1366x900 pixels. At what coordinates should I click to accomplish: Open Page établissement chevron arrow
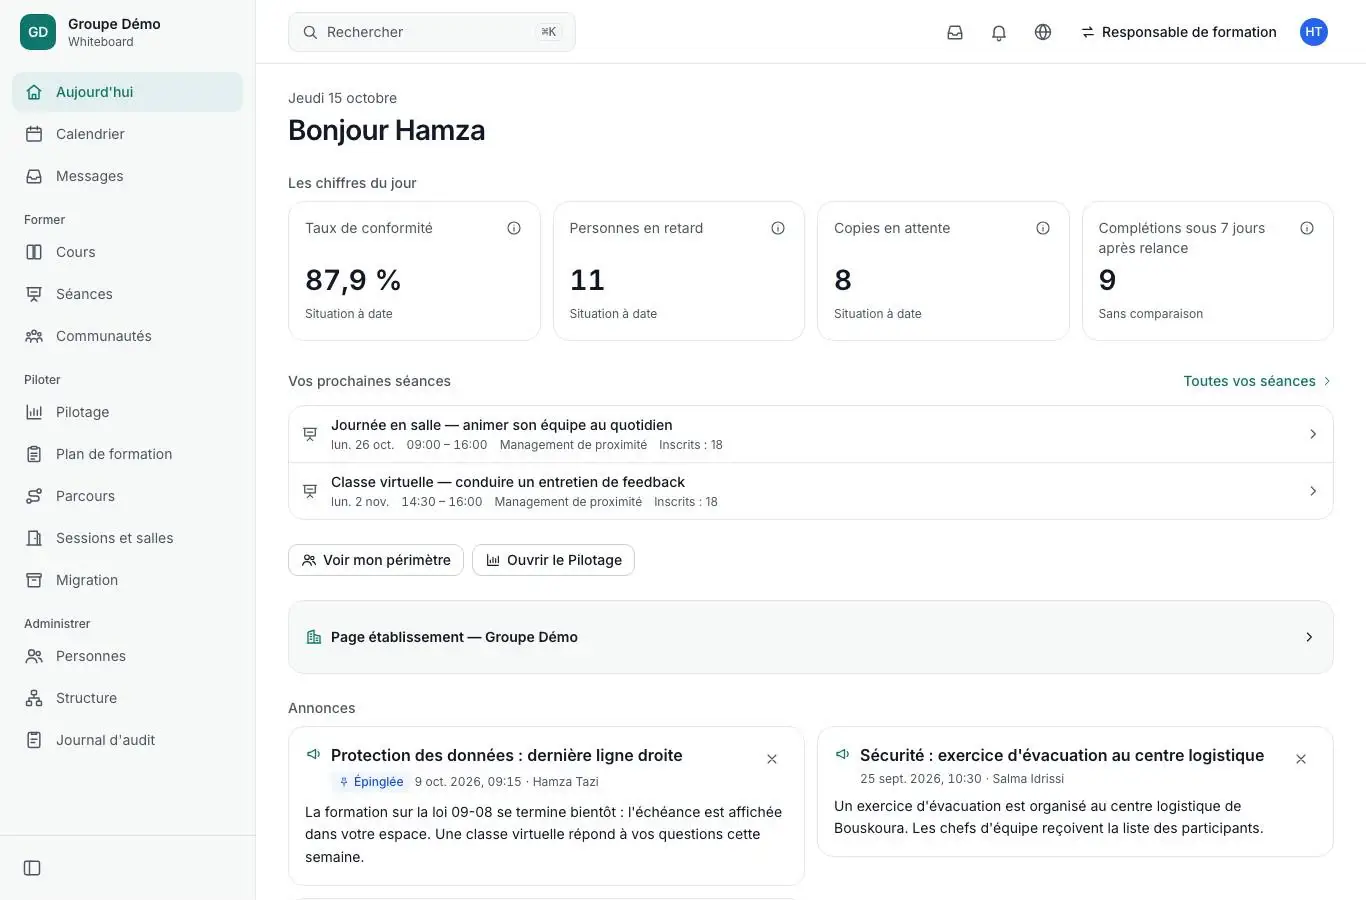click(1309, 637)
